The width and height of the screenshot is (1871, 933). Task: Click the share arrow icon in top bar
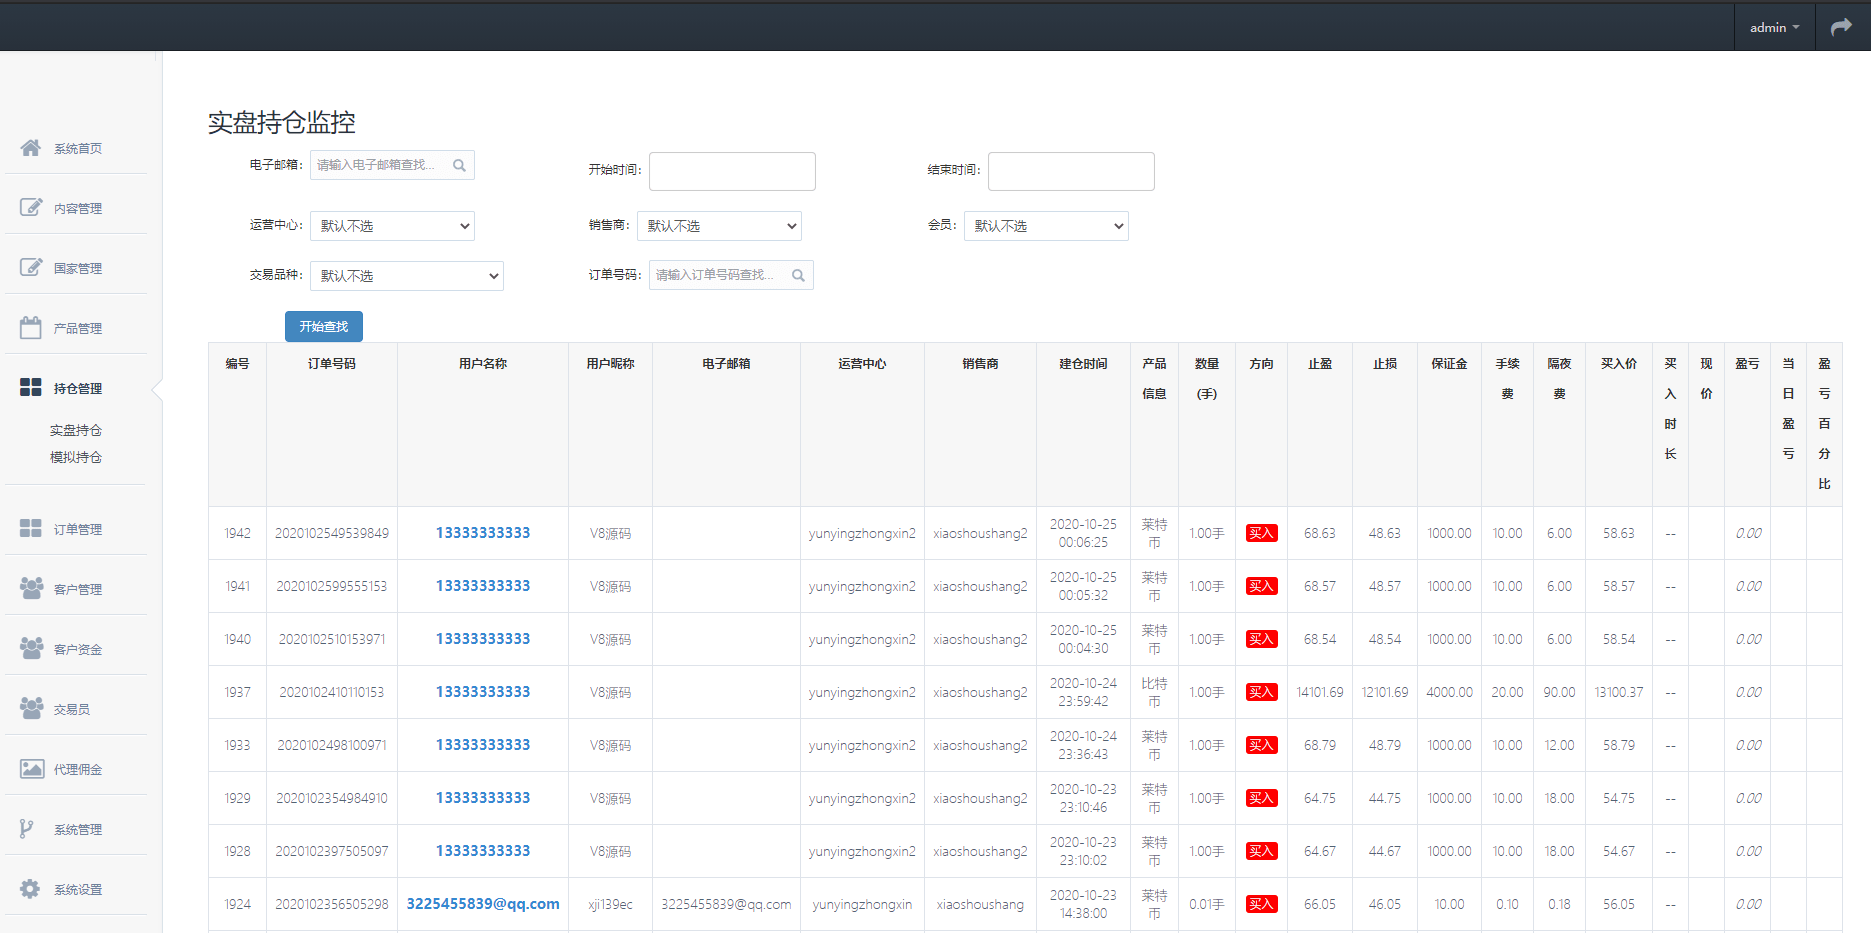tap(1841, 27)
